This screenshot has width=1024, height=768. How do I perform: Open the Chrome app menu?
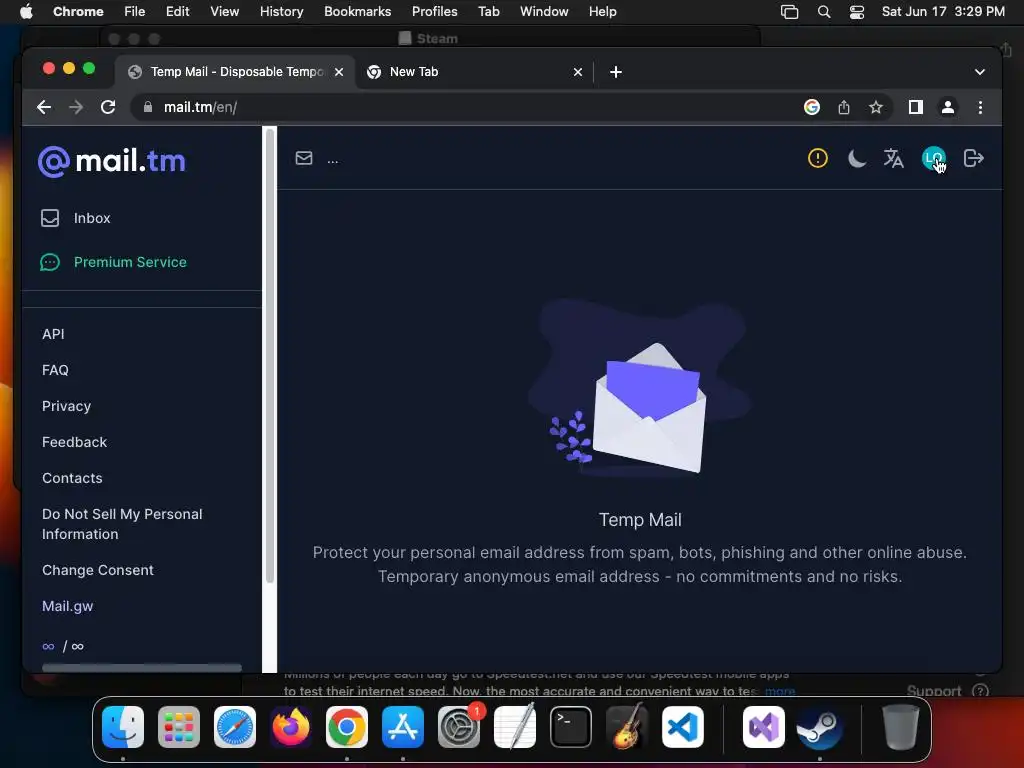coord(78,12)
